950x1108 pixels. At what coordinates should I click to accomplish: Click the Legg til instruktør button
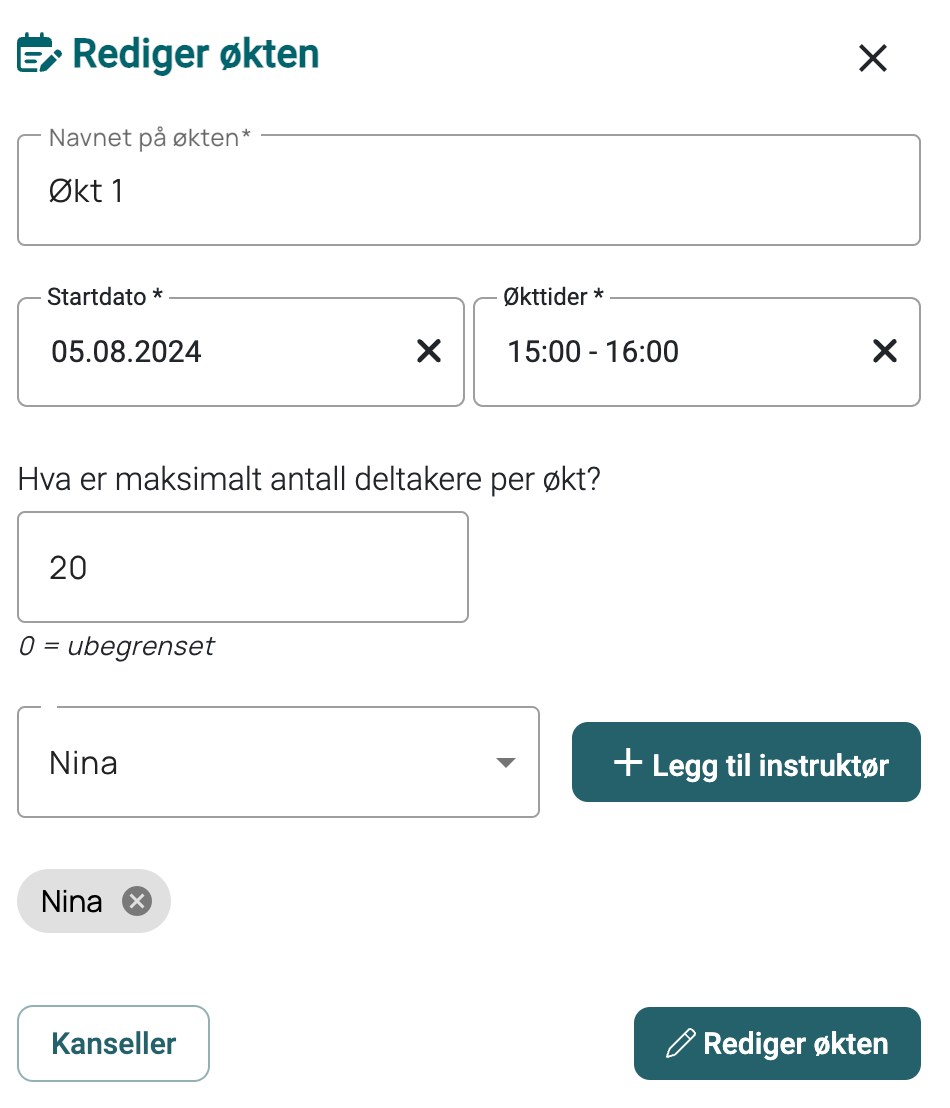coord(746,762)
